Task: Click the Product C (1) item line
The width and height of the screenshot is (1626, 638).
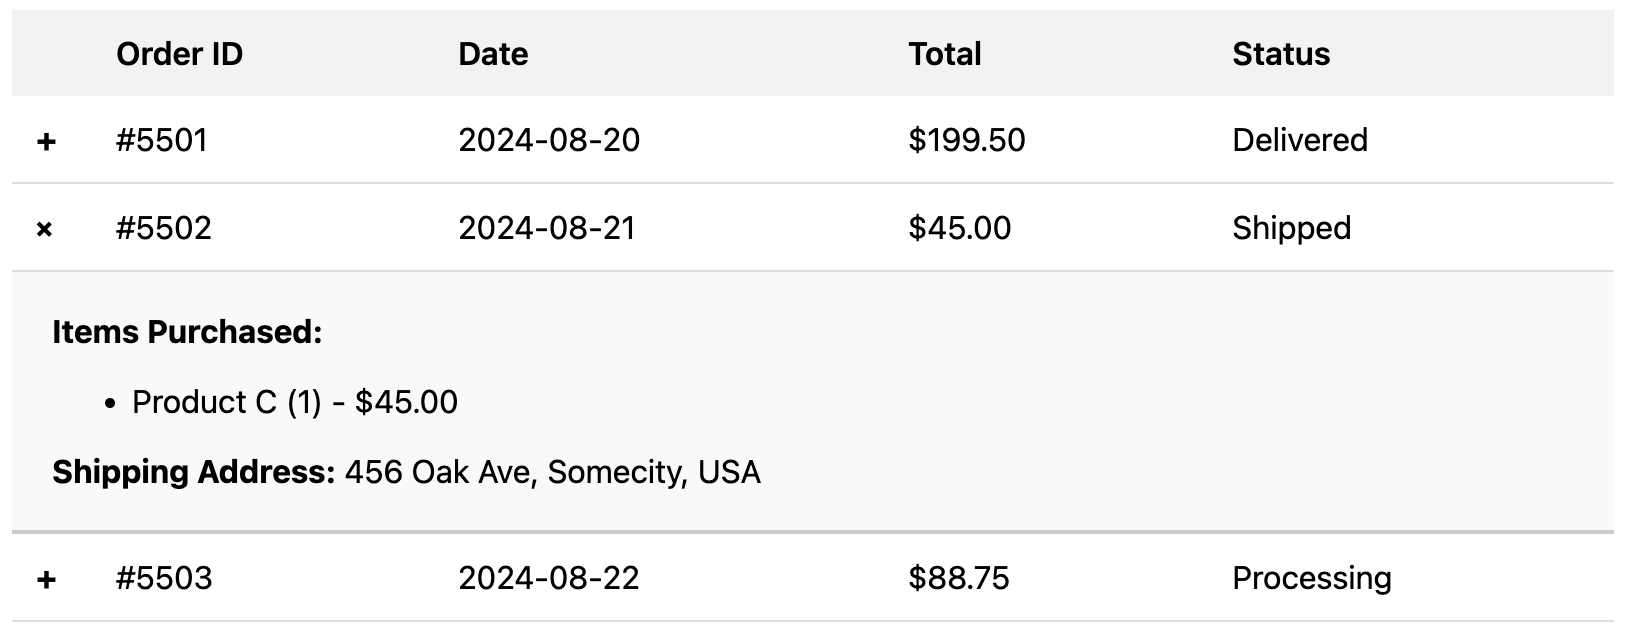Action: 295,402
